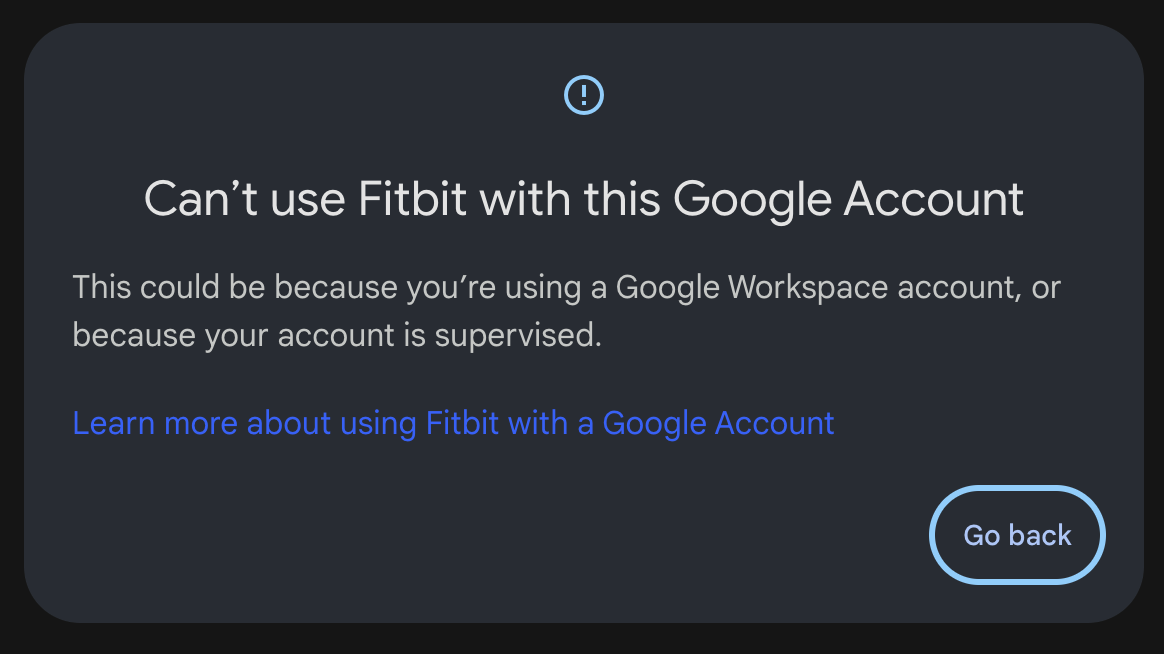Dismiss the error with Go back

pyautogui.click(x=1017, y=535)
